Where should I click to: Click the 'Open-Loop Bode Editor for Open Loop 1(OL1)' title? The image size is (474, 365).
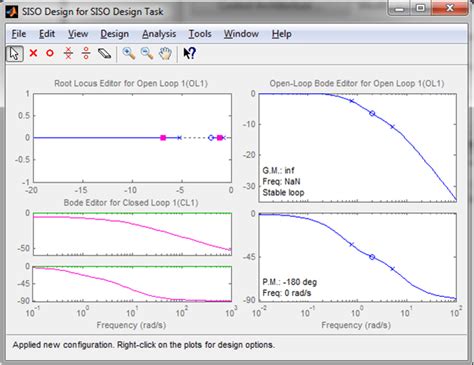coord(357,83)
